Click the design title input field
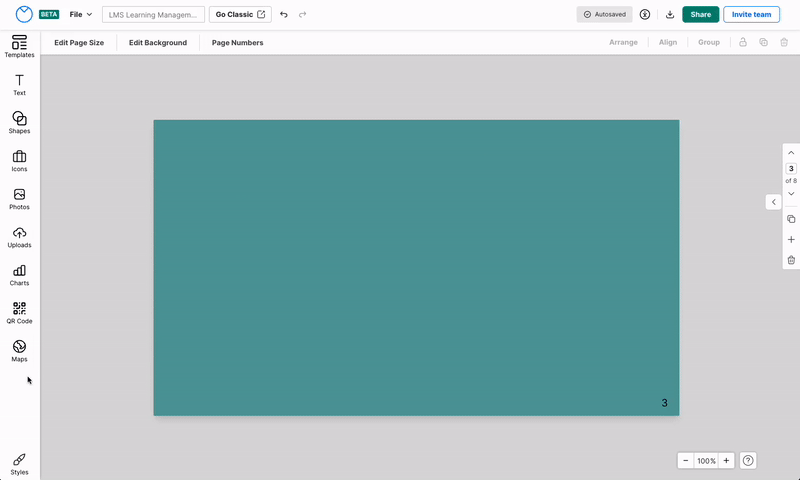Image resolution: width=800 pixels, height=480 pixels. point(153,15)
